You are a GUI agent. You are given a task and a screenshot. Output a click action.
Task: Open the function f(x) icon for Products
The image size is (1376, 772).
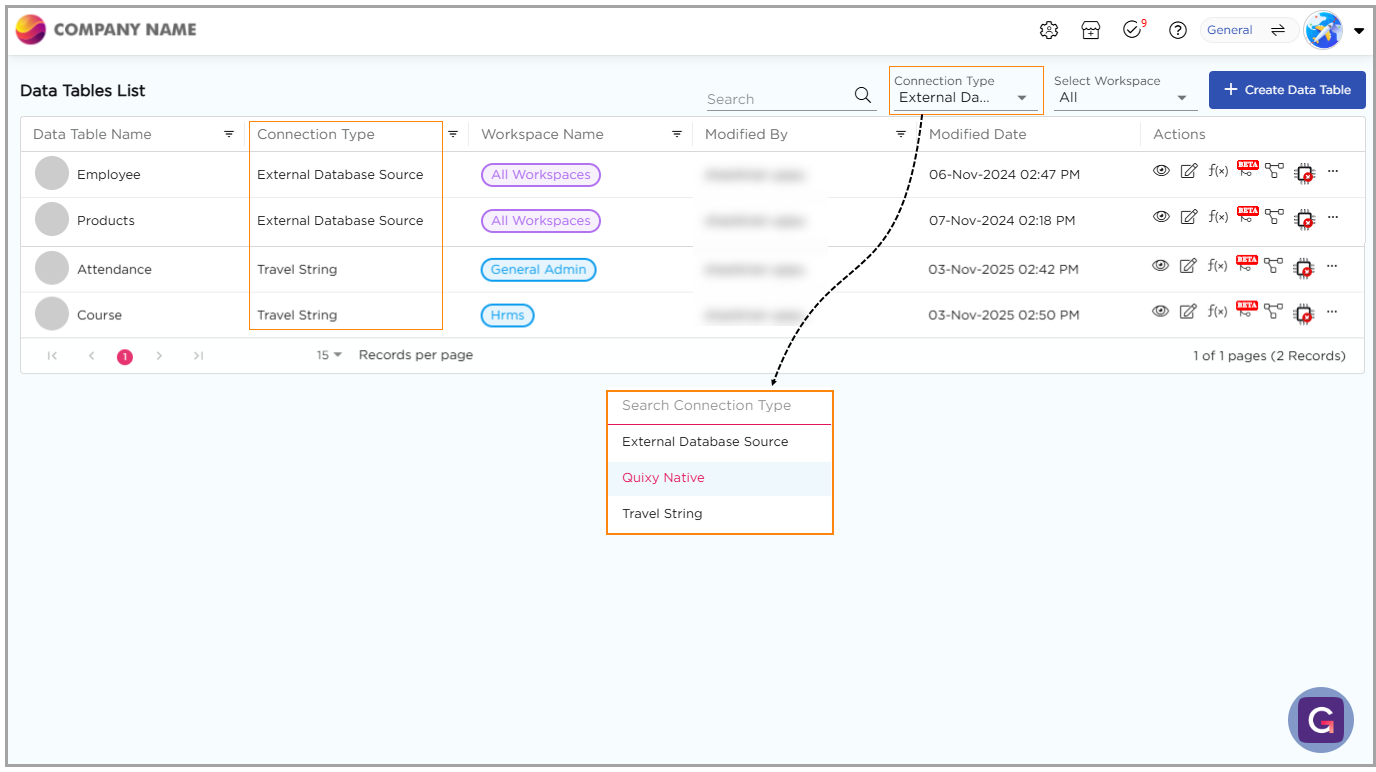[x=1218, y=217]
